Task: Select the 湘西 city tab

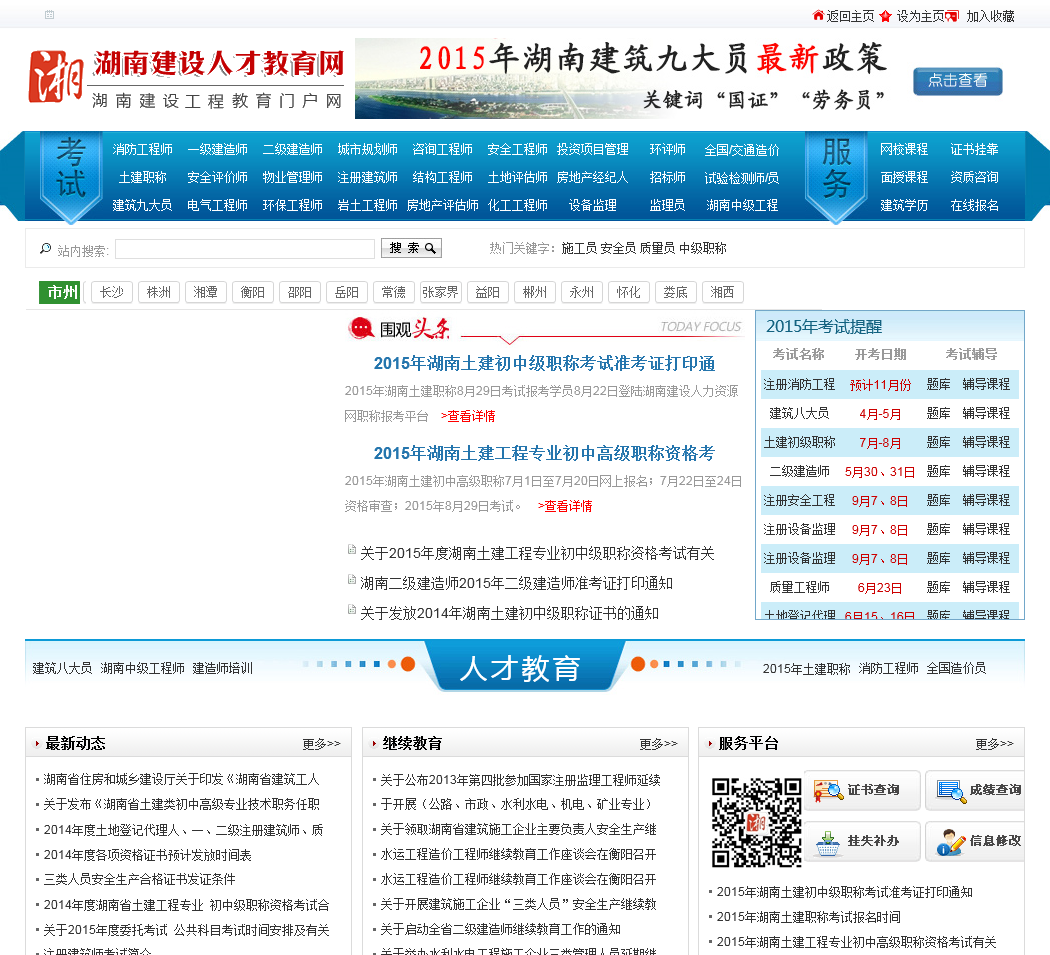Action: 722,292
